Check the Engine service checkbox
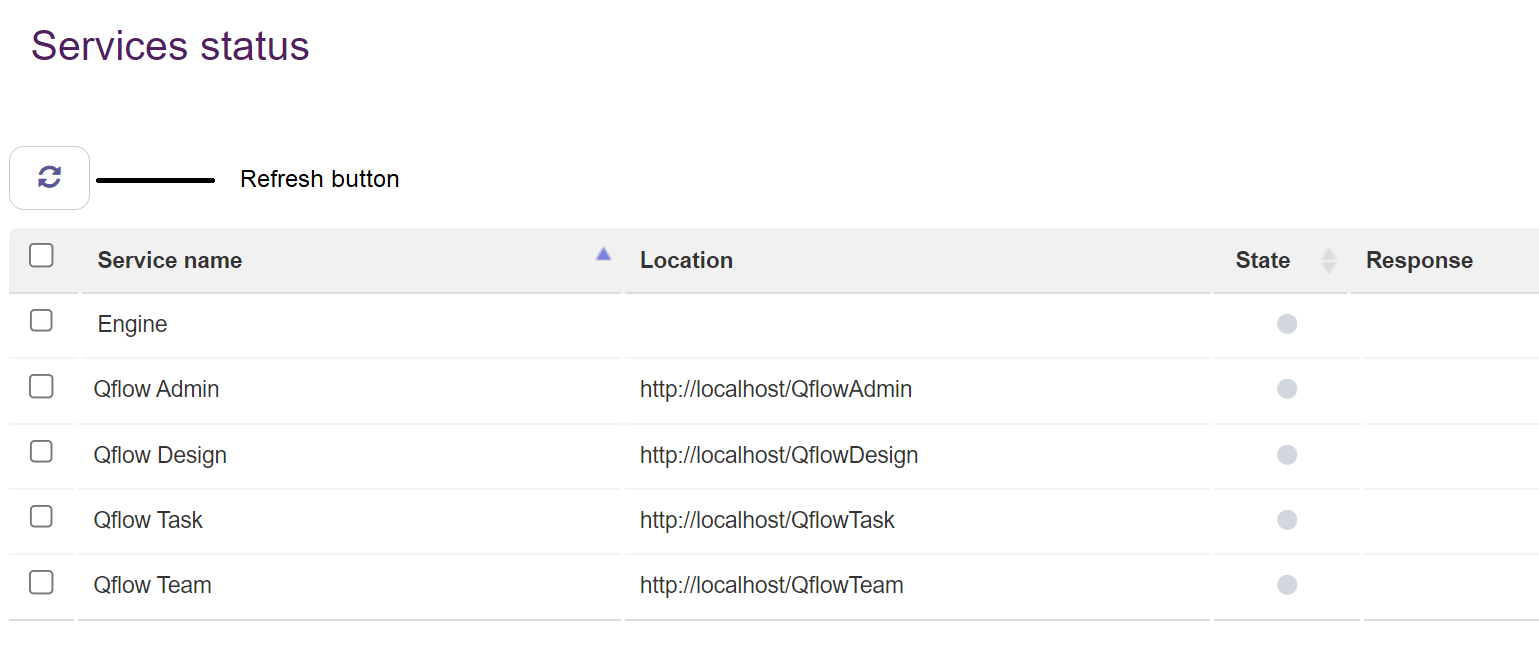 click(x=41, y=320)
